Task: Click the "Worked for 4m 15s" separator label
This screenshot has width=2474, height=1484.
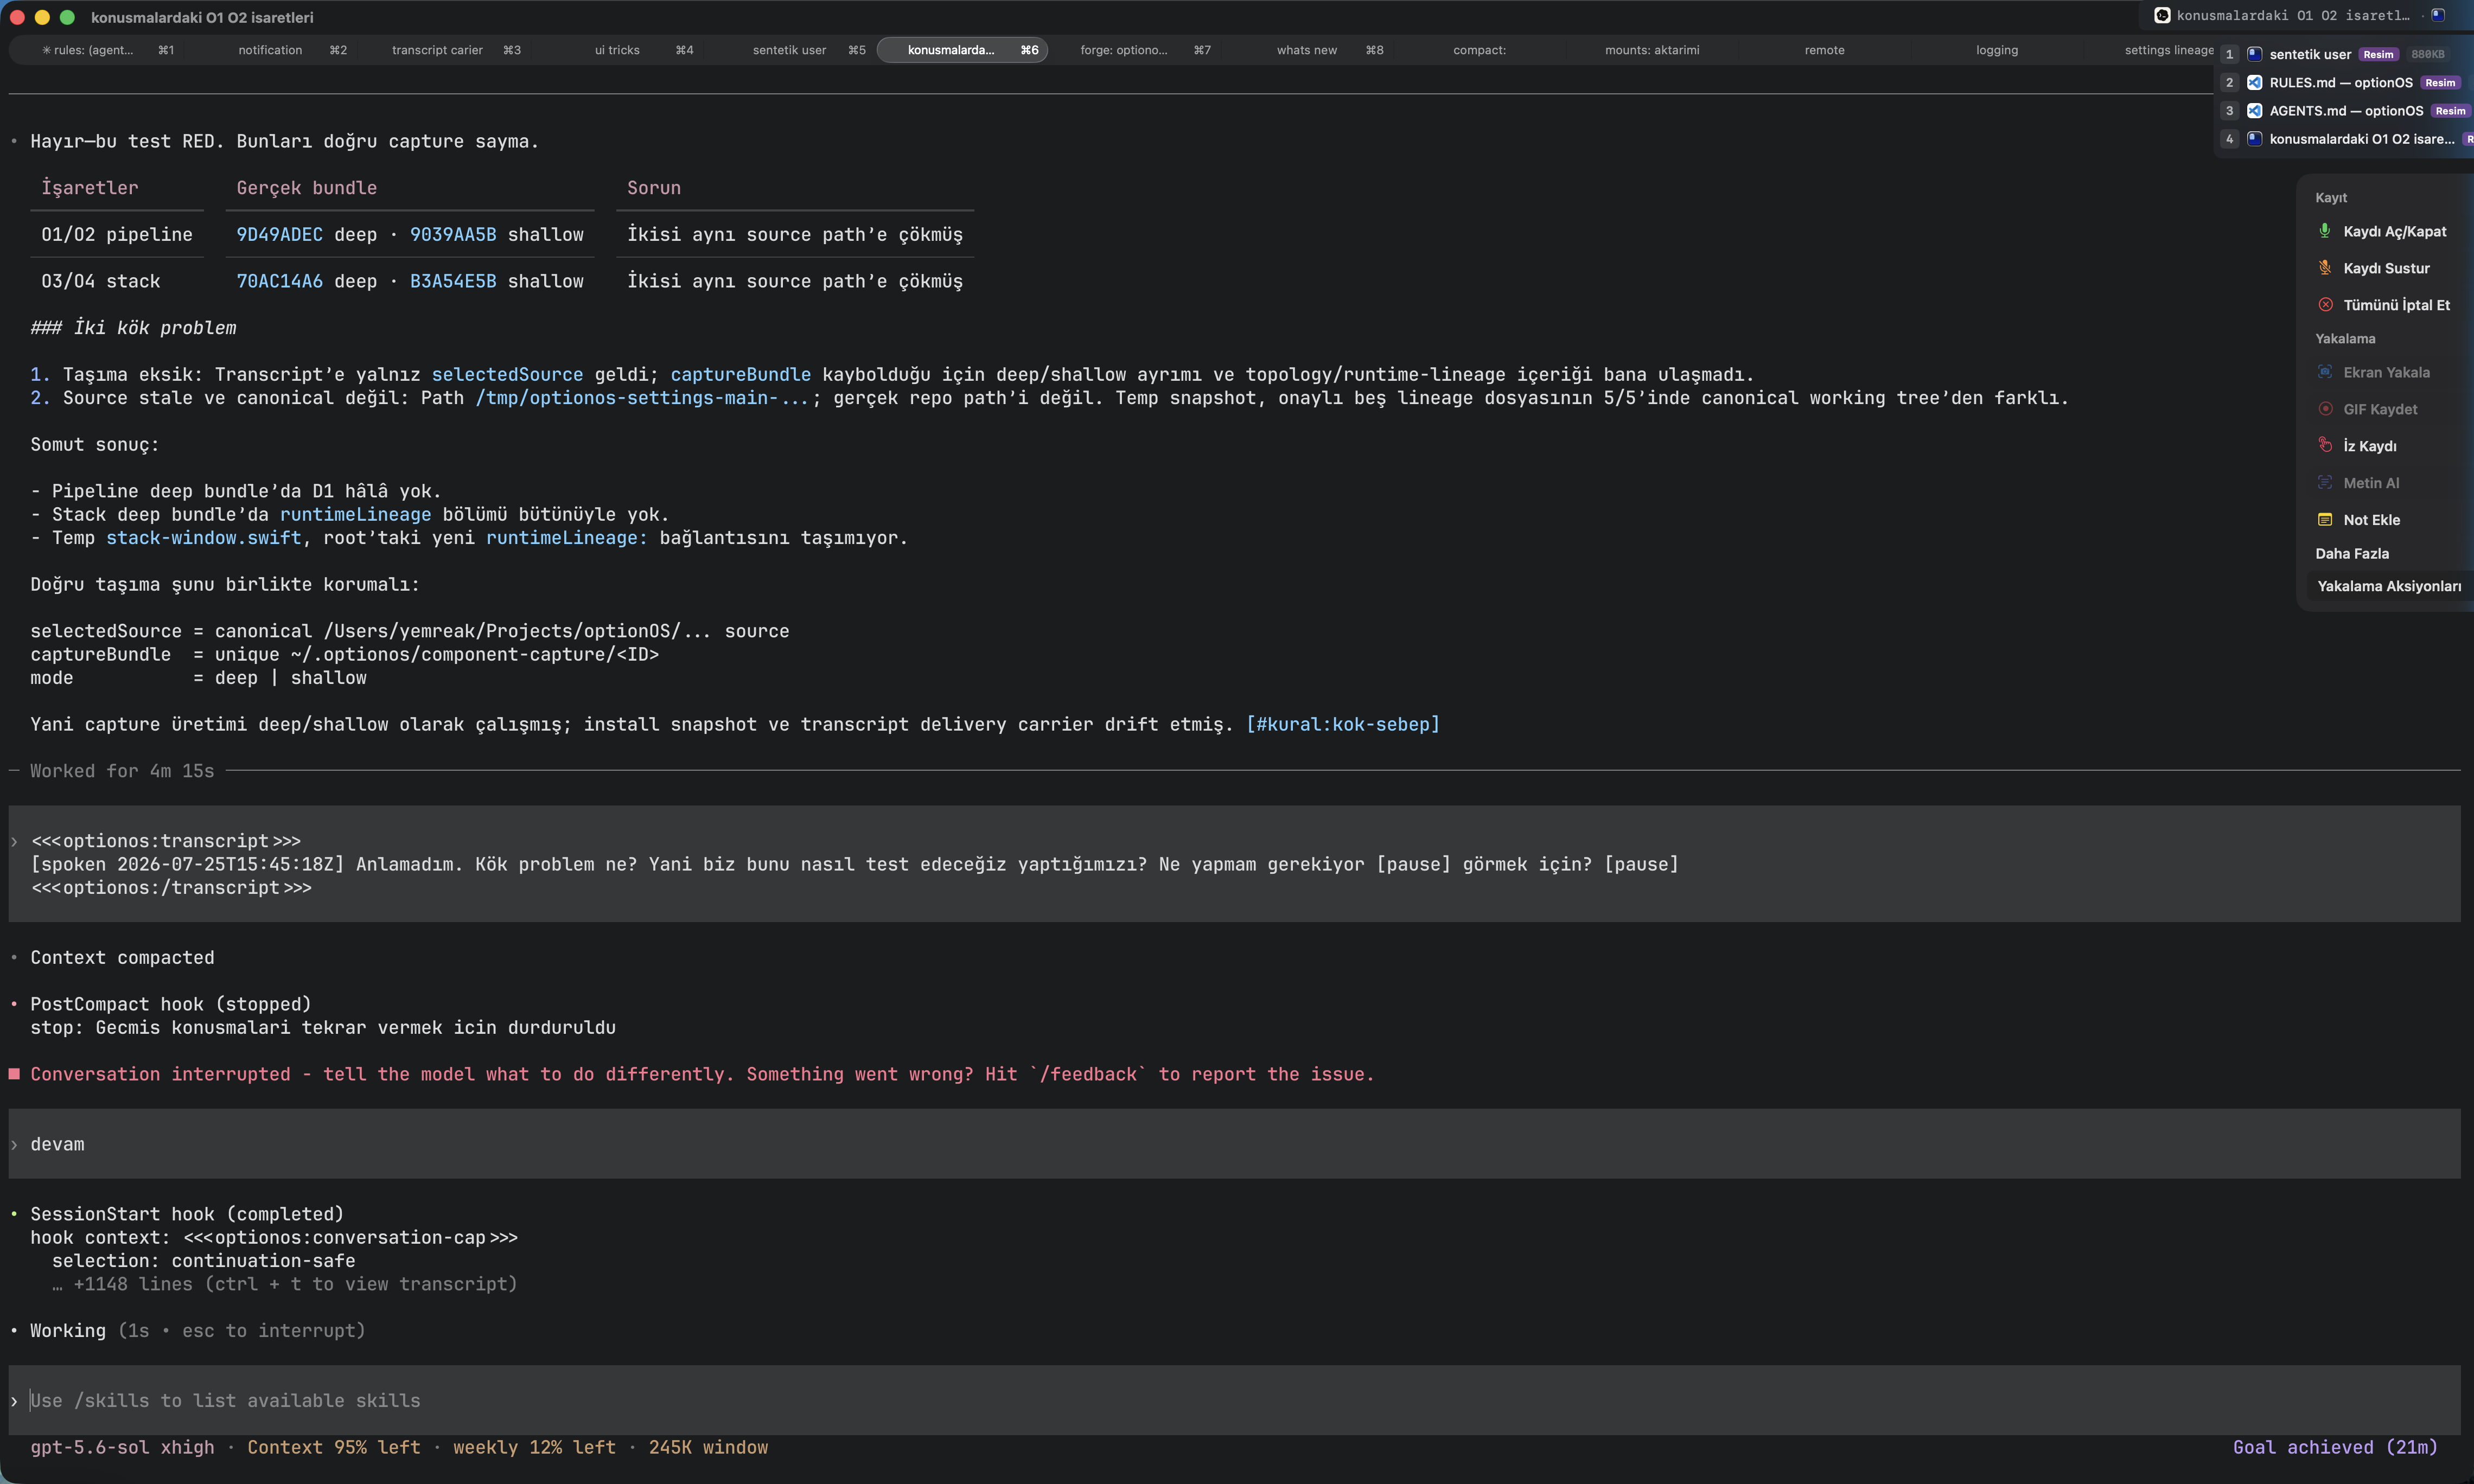Action: tap(122, 771)
